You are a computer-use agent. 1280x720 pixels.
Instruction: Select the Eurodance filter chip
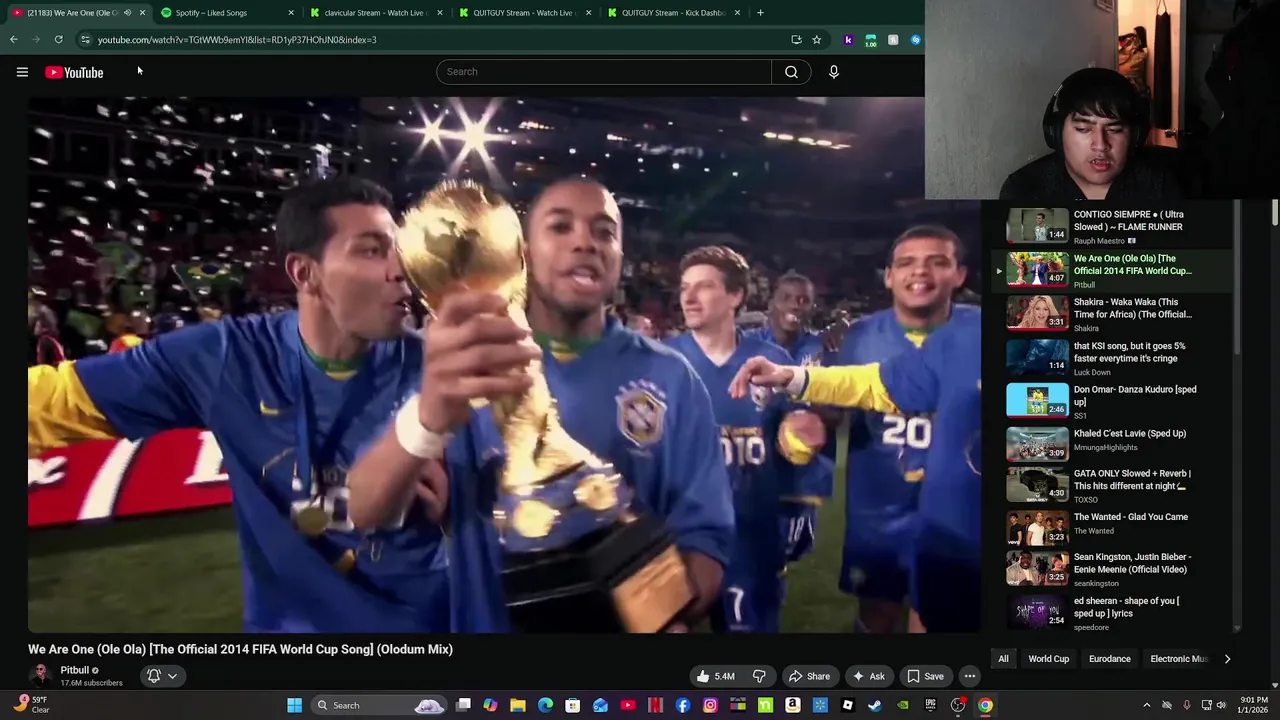pos(1110,659)
